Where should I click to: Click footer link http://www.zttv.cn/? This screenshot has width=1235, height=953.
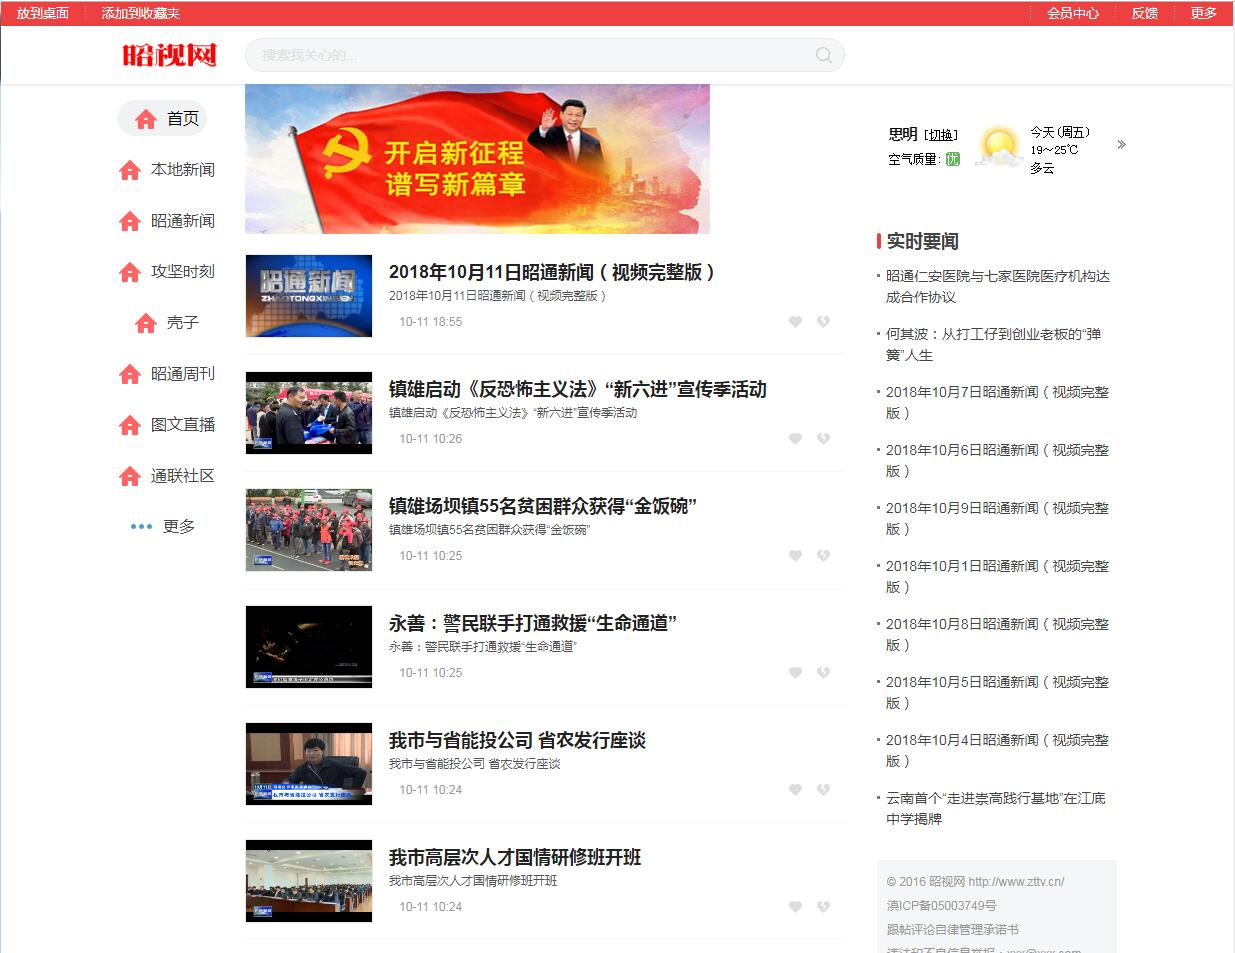coord(1016,882)
